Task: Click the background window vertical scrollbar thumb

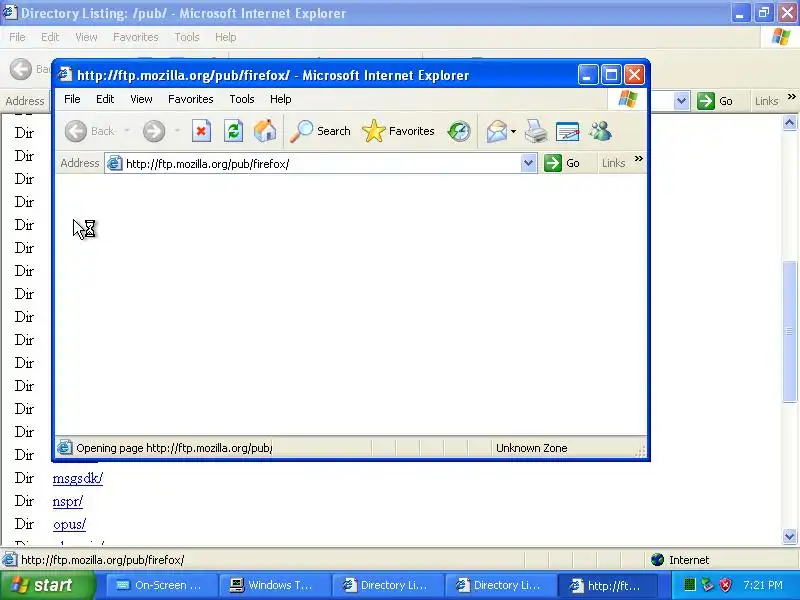Action: tap(789, 331)
